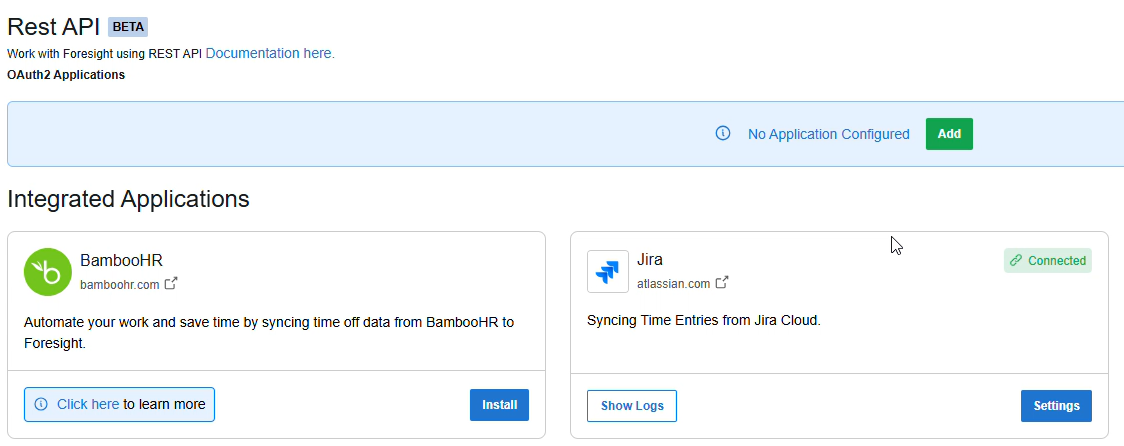Show Logs for Jira integration
Screen dimensions: 1124x446
[x=632, y=406]
